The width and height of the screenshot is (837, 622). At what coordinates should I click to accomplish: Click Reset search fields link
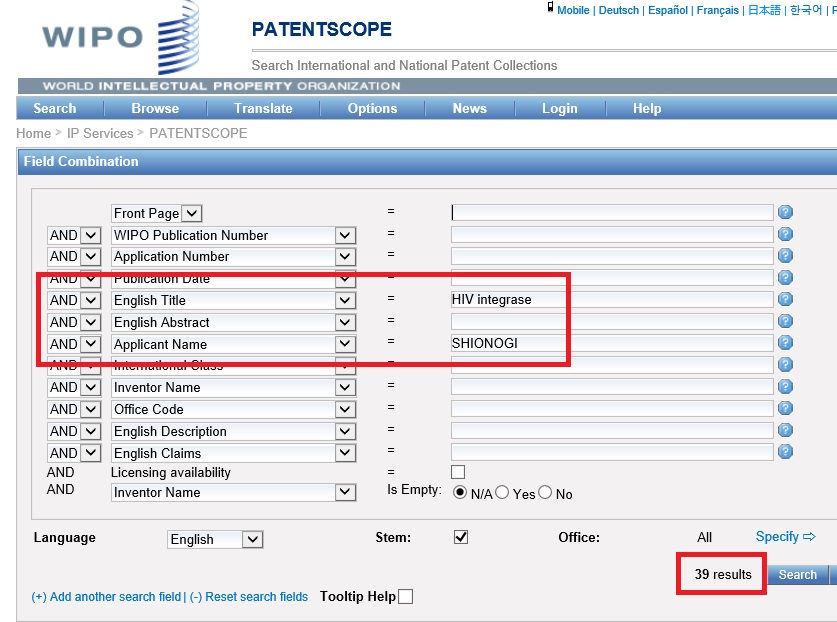(249, 596)
